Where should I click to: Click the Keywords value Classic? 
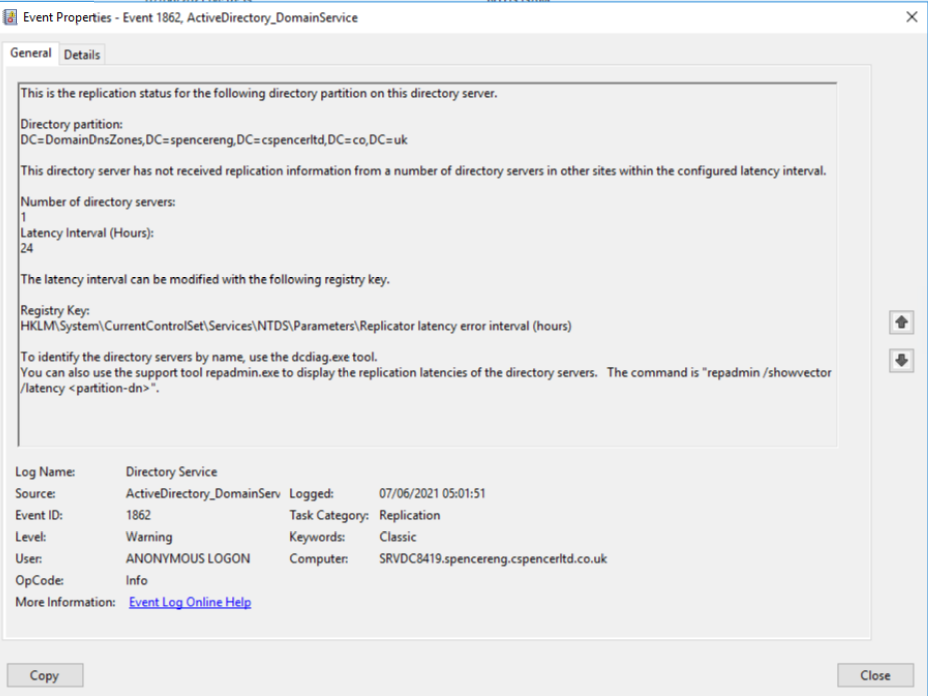point(398,537)
